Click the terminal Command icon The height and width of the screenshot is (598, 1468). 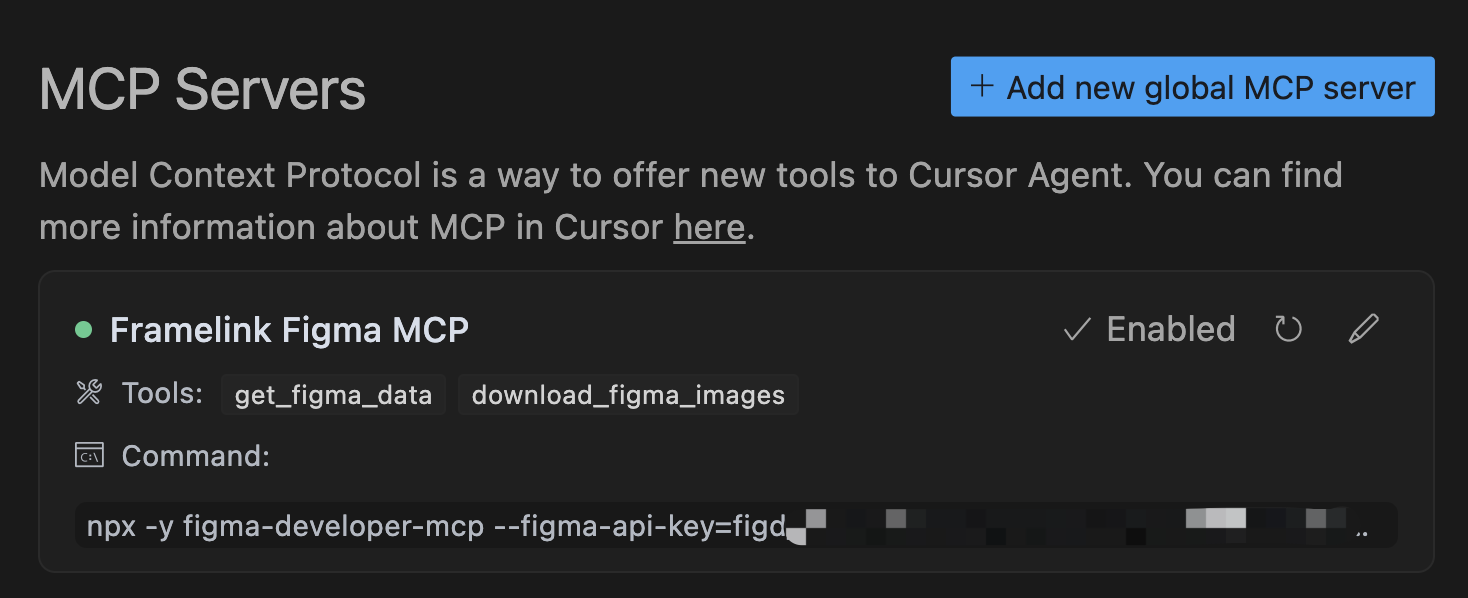click(89, 456)
